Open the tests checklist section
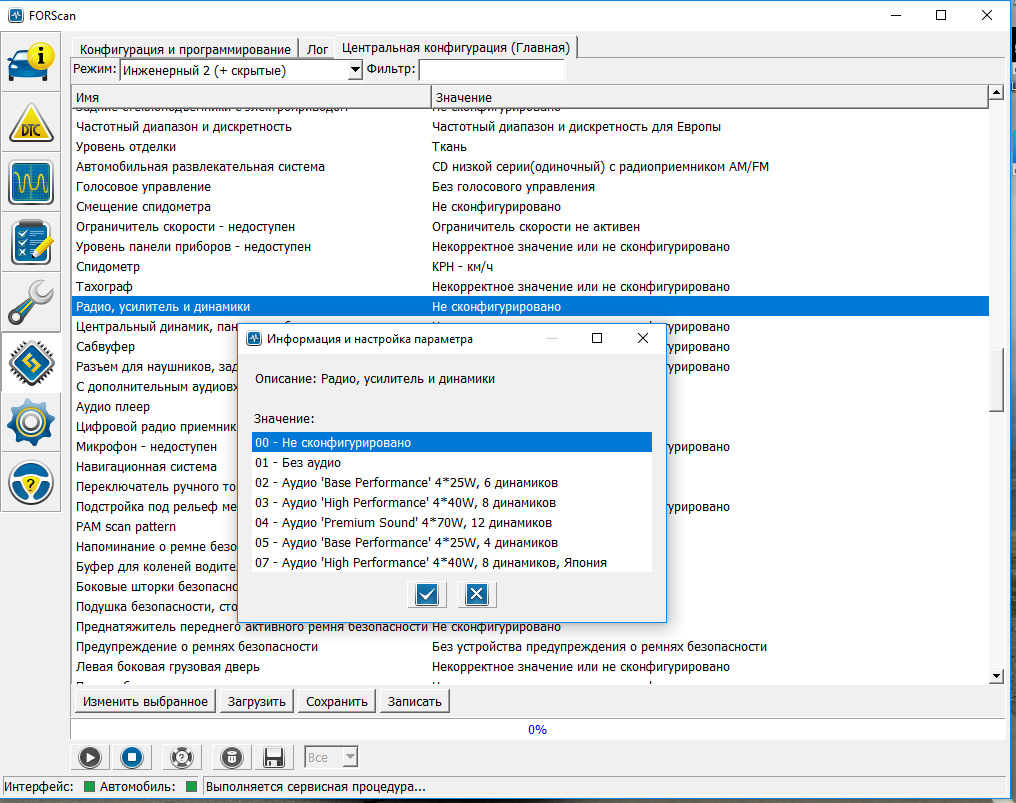The width and height of the screenshot is (1016, 803). [x=30, y=242]
